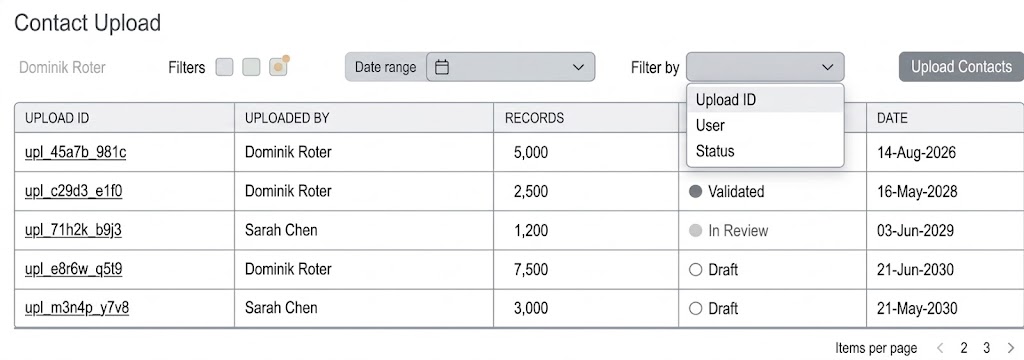This screenshot has height=360, width=1024.
Task: Click Draft status circle in upl_e8r6w_q5t9 row
Action: 696,269
